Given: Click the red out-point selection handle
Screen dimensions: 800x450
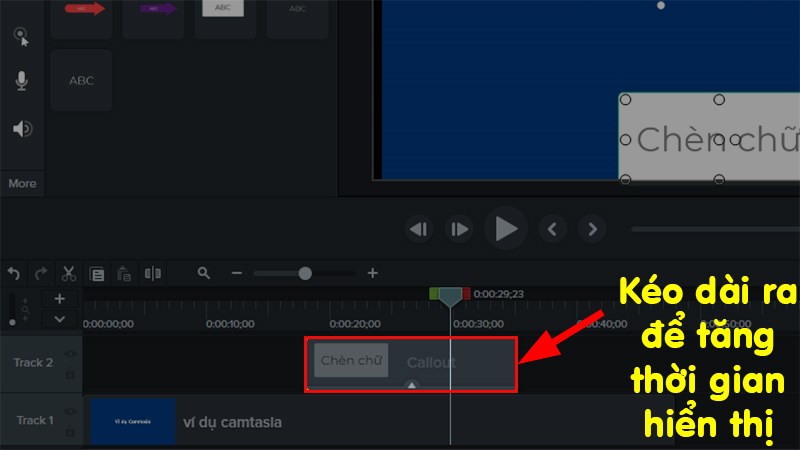Looking at the screenshot, I should tap(466, 294).
